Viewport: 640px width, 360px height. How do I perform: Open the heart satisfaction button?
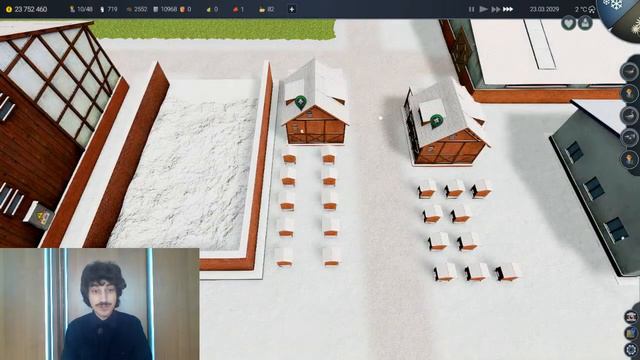(568, 23)
